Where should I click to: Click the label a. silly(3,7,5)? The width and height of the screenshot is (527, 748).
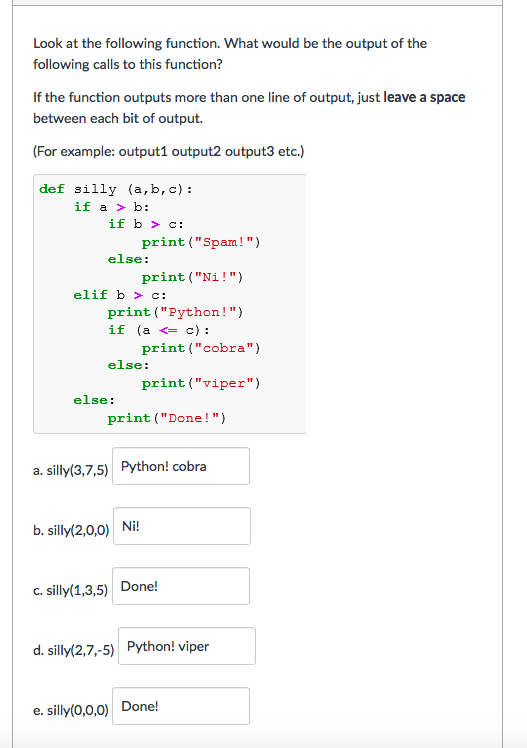(71, 471)
